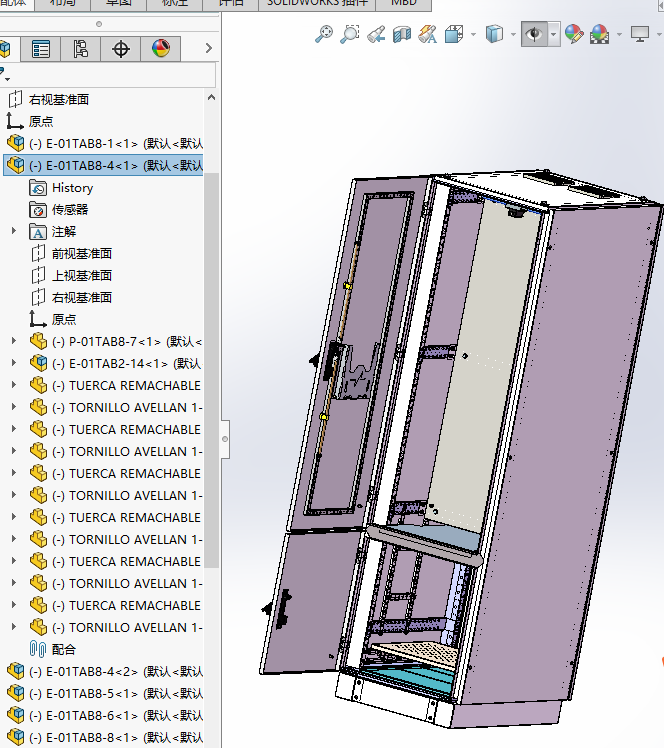Click the 传感器 sensors folder icon
664x748 pixels.
[x=38, y=210]
